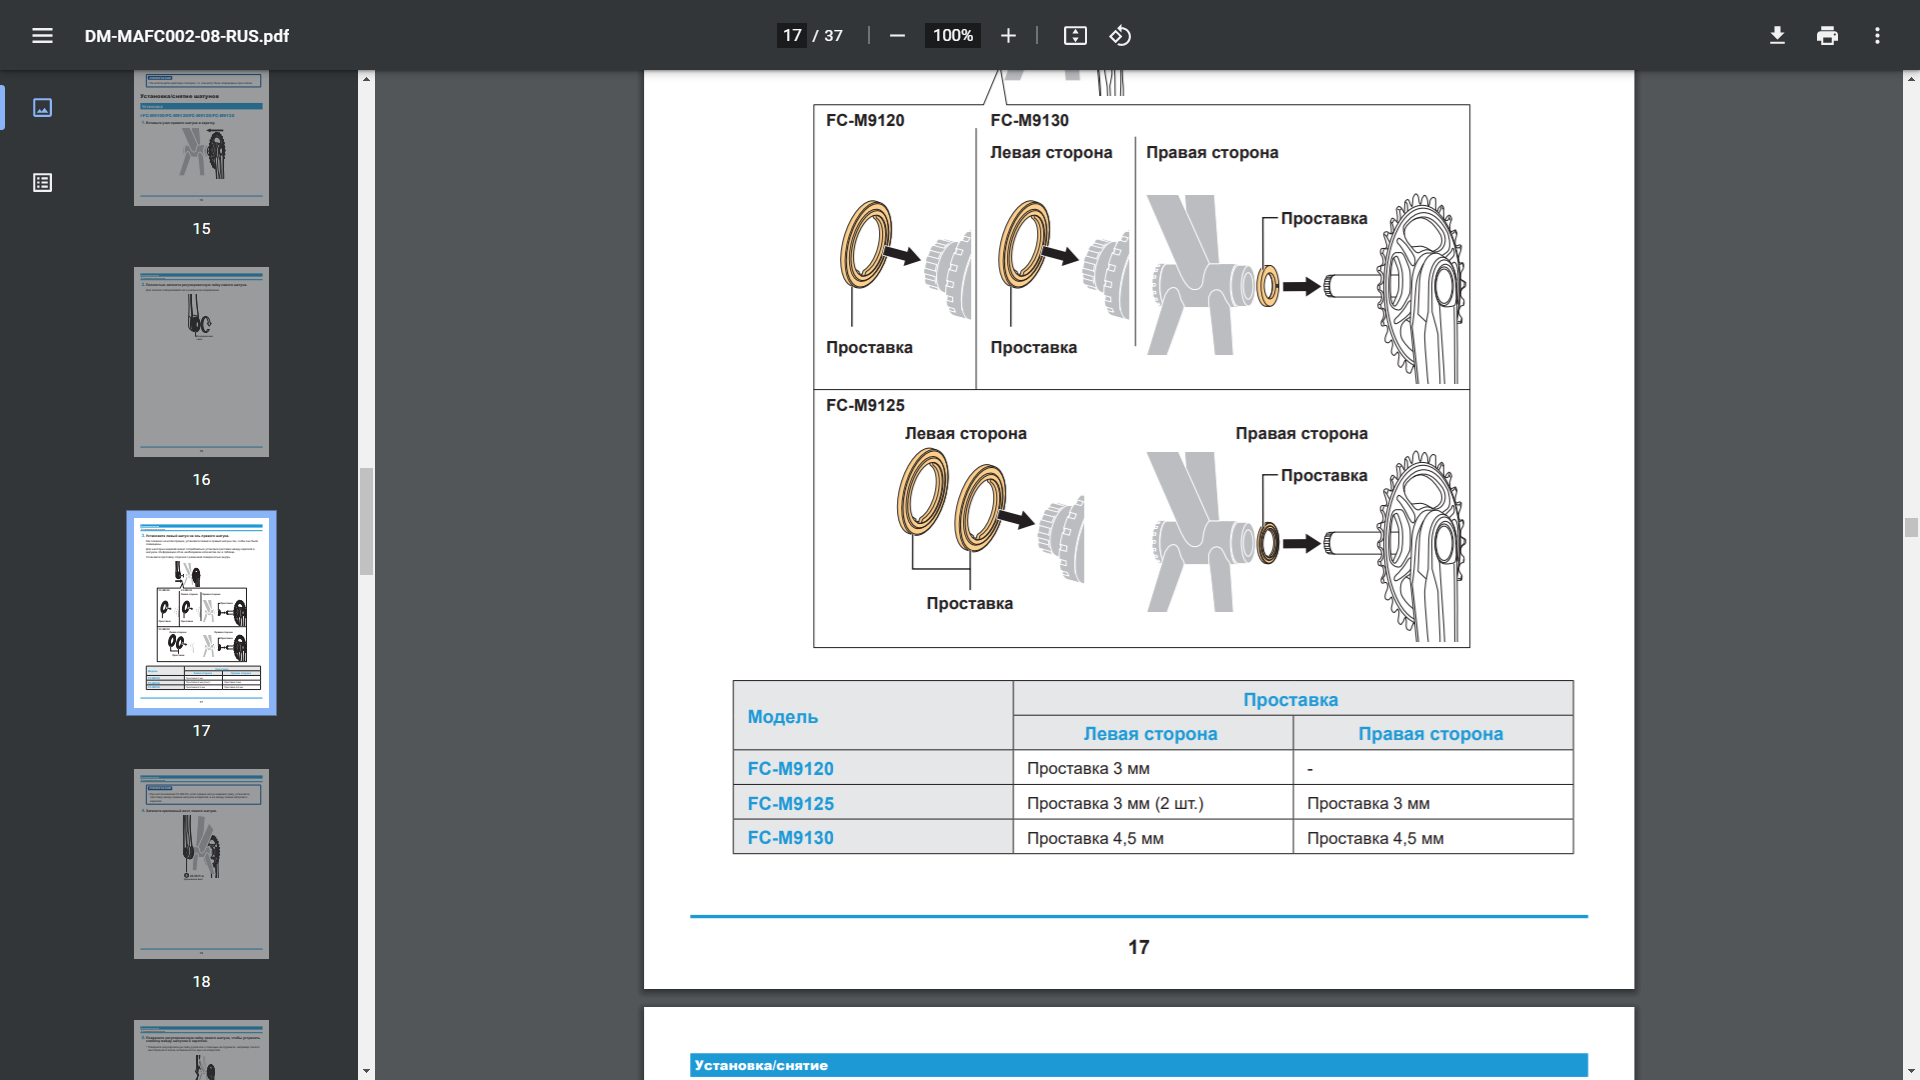The height and width of the screenshot is (1080, 1920).
Task: Click the fit to page icon
Action: 1075,36
